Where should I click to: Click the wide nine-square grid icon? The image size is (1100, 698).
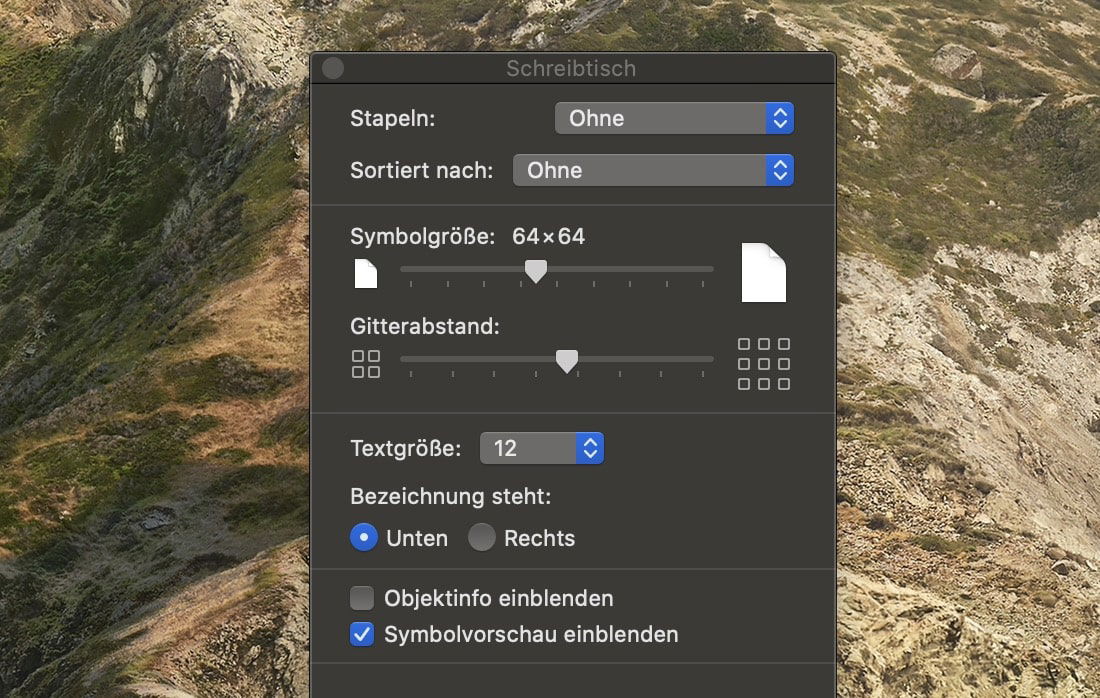tap(764, 364)
